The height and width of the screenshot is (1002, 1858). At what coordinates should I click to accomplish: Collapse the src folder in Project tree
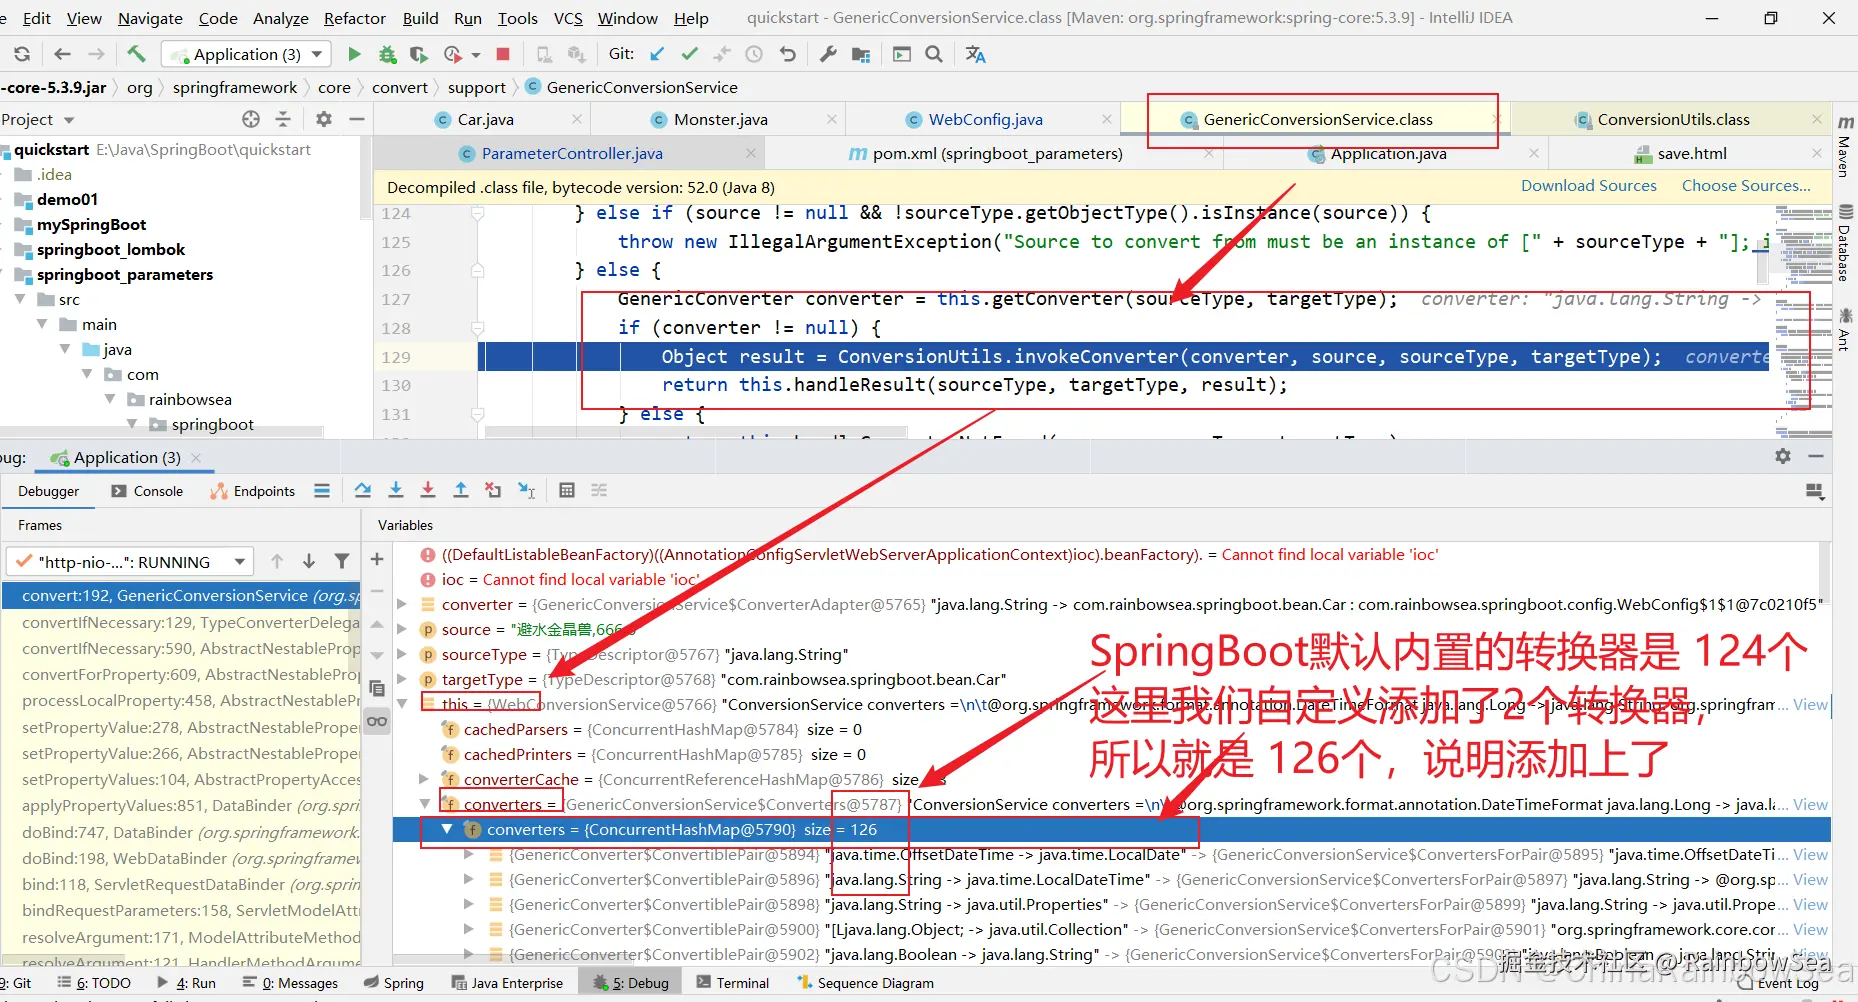pos(20,299)
